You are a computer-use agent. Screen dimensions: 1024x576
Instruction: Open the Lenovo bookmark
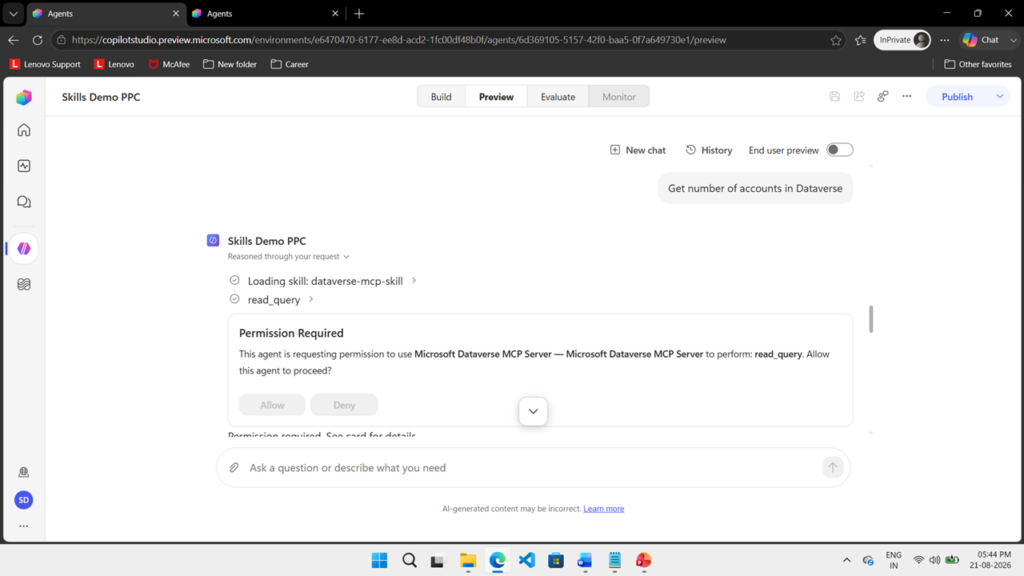tap(114, 64)
